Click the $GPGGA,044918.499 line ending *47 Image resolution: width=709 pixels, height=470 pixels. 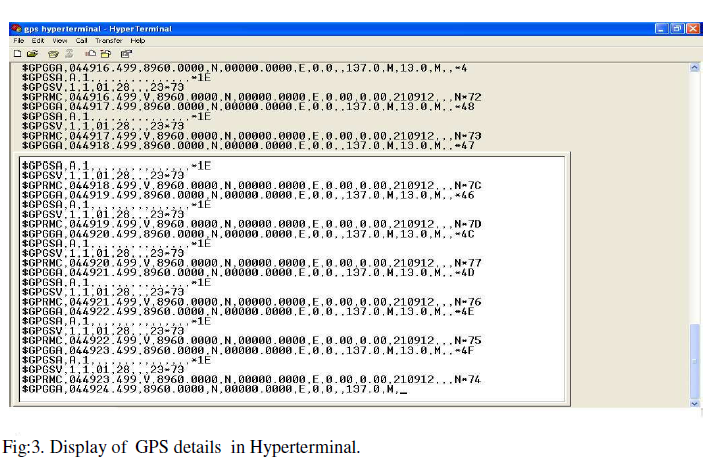pyautogui.click(x=248, y=146)
